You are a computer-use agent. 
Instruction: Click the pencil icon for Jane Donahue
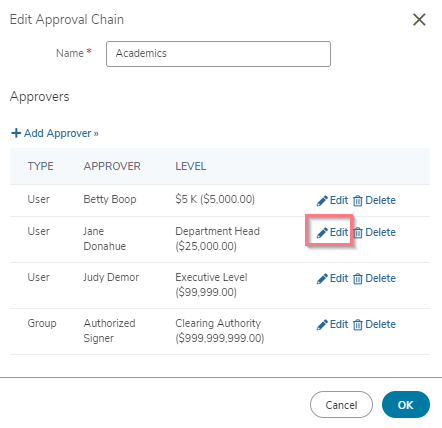coord(322,233)
